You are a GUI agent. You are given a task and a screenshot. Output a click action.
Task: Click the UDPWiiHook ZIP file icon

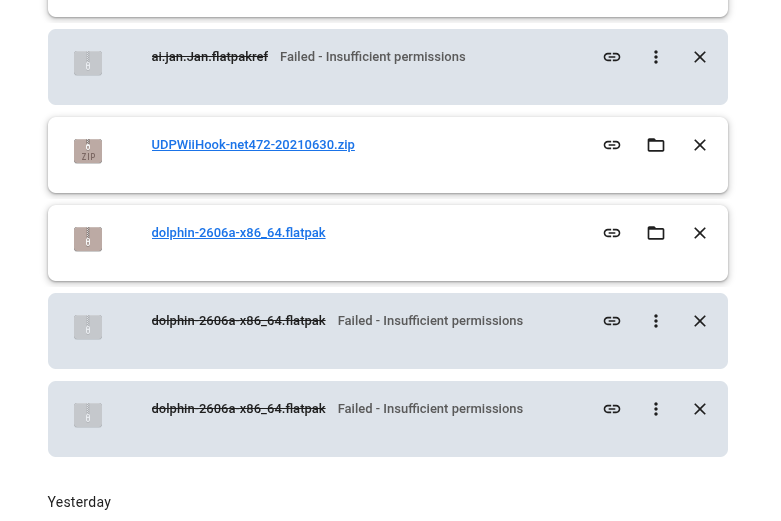click(88, 151)
